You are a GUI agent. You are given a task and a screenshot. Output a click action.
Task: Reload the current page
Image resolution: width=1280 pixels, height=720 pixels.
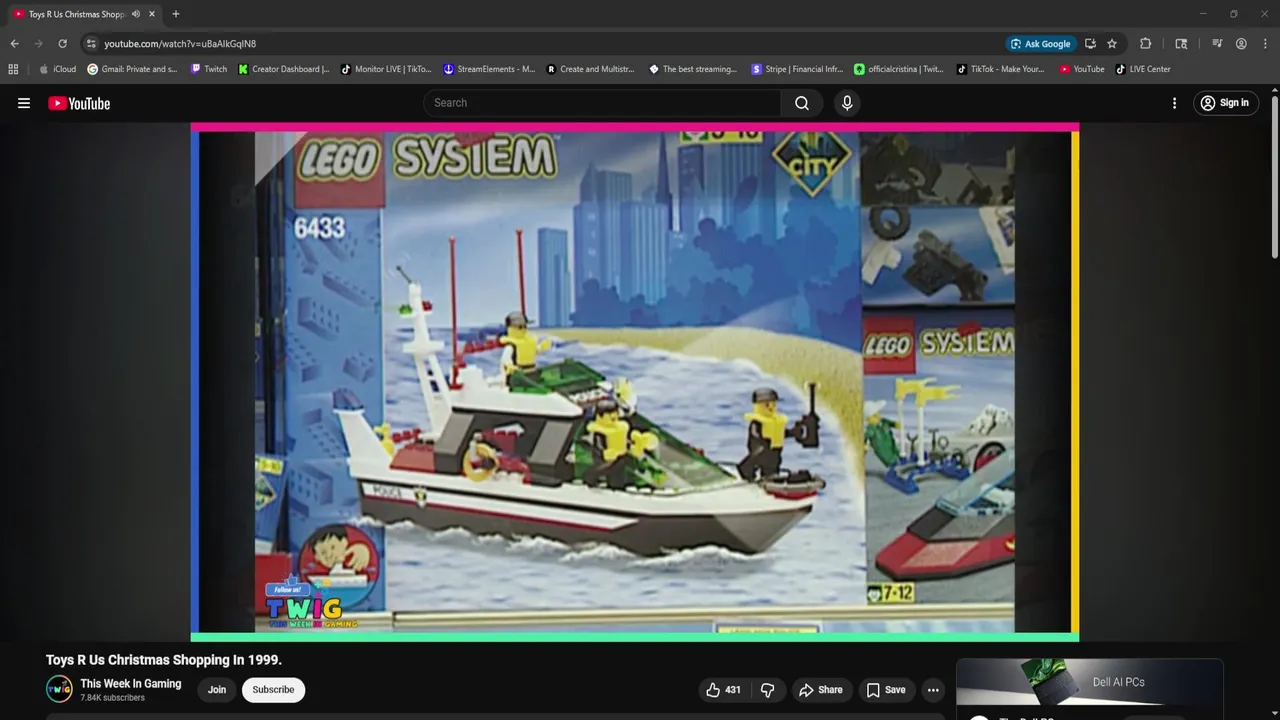62,44
